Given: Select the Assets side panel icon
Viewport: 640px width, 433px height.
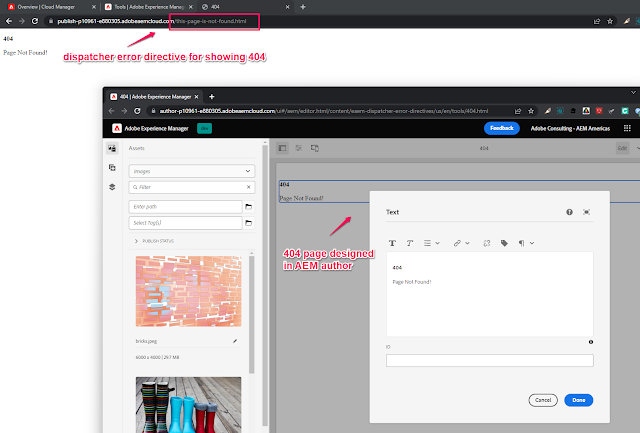Looking at the screenshot, I should 112,148.
